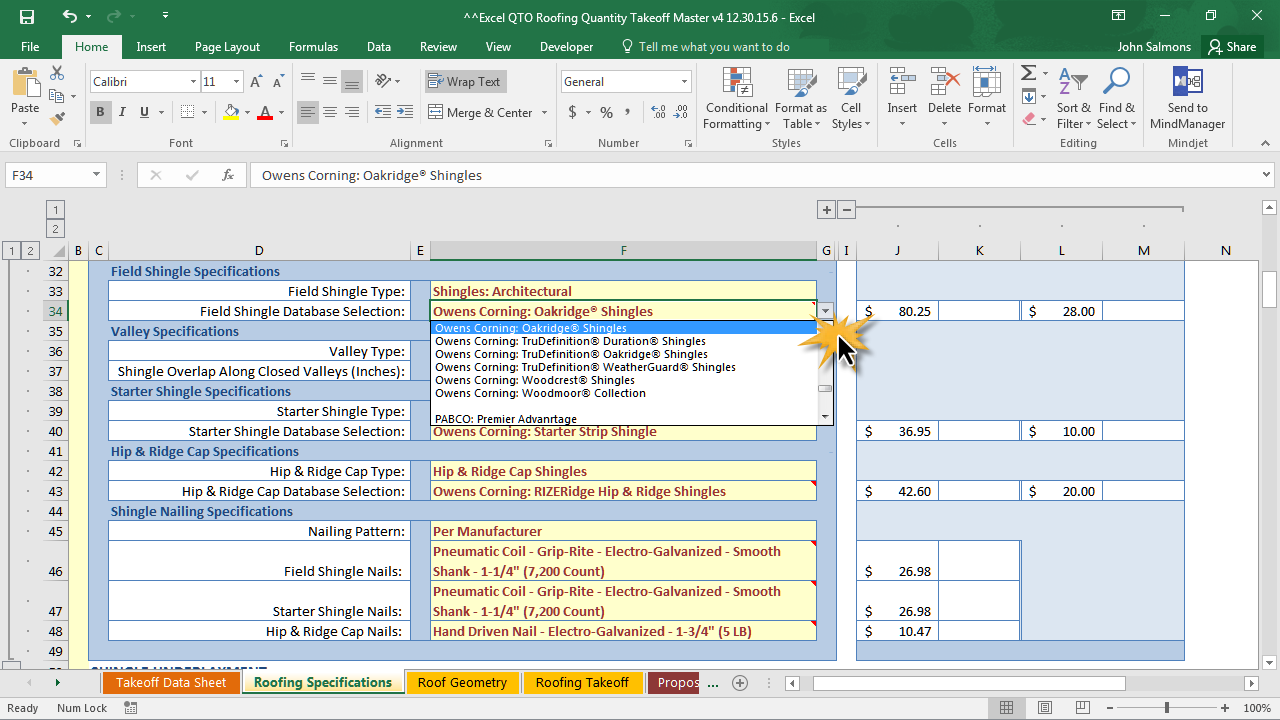Open the font name dropdown showing Calibri
This screenshot has height=720, width=1280.
[x=193, y=82]
